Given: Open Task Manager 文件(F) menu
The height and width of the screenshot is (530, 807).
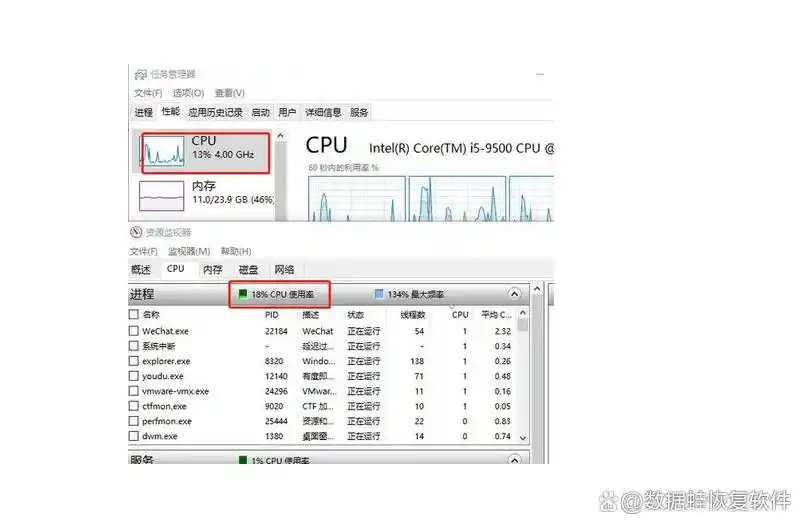Looking at the screenshot, I should point(148,93).
